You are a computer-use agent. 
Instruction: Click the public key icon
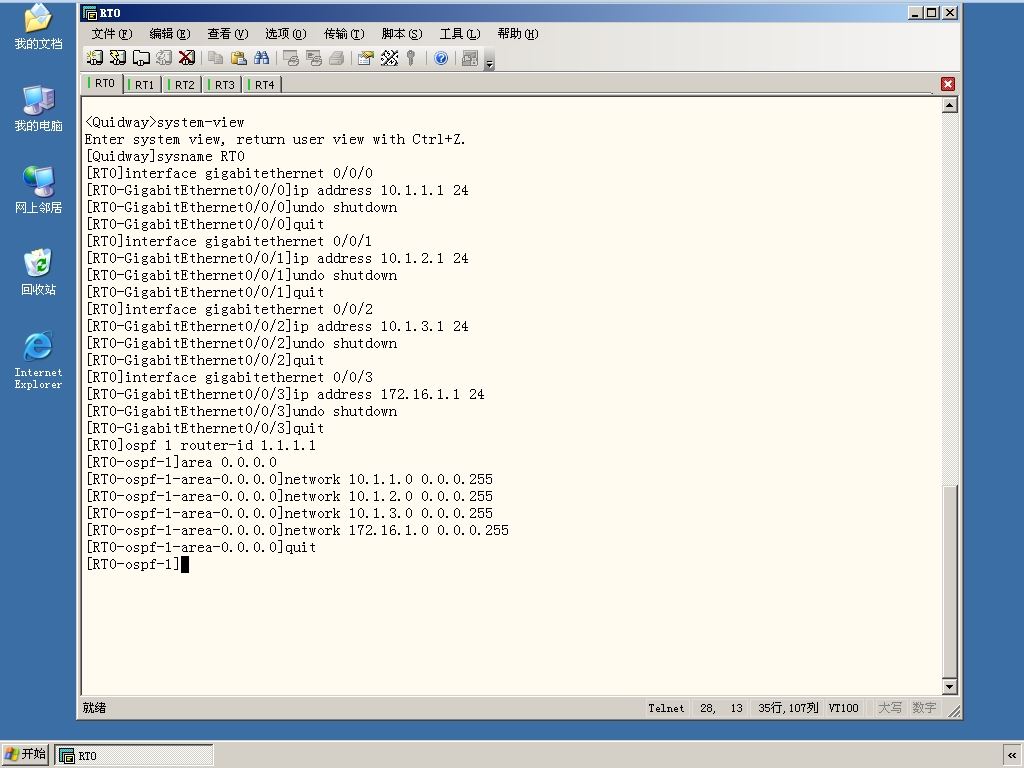tap(411, 58)
